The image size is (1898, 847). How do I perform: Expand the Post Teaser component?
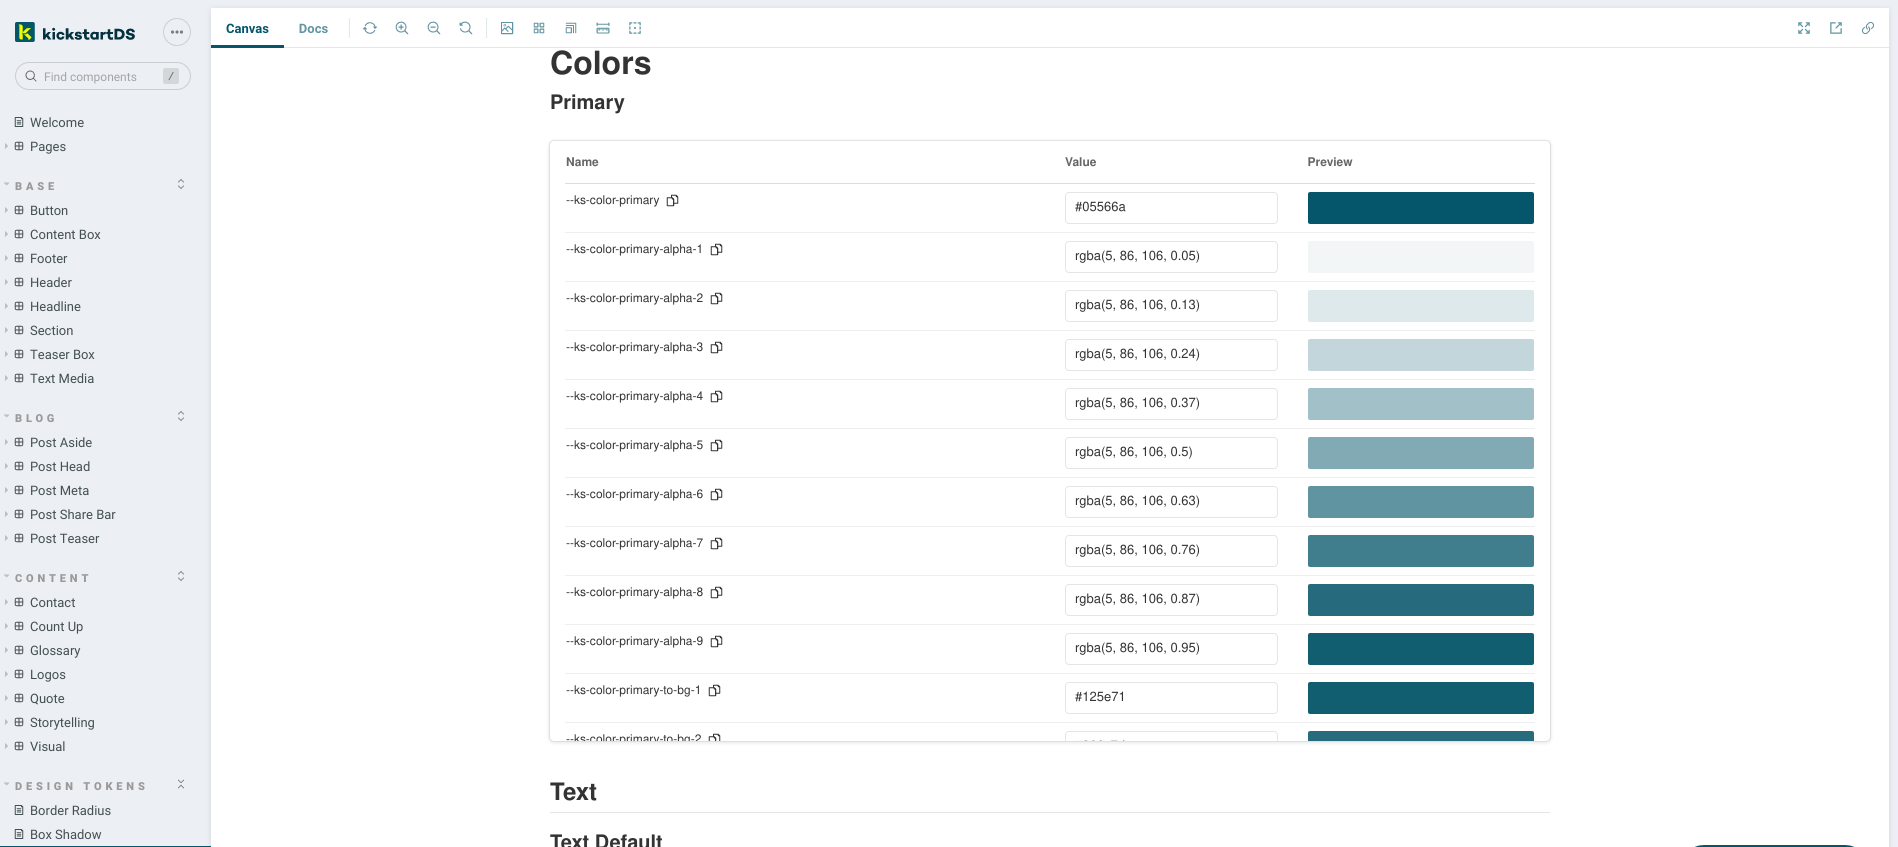[x=64, y=538]
